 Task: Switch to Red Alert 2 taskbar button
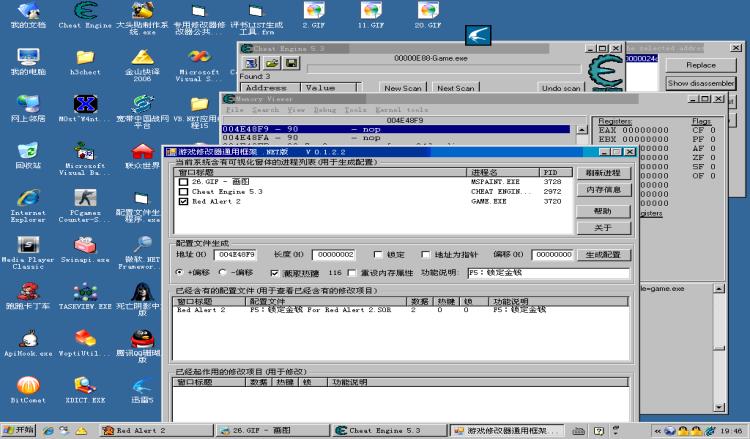pyautogui.click(x=157, y=430)
